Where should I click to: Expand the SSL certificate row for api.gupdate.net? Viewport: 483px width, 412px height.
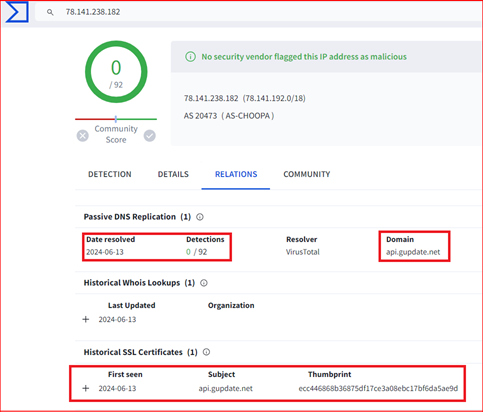(86, 388)
